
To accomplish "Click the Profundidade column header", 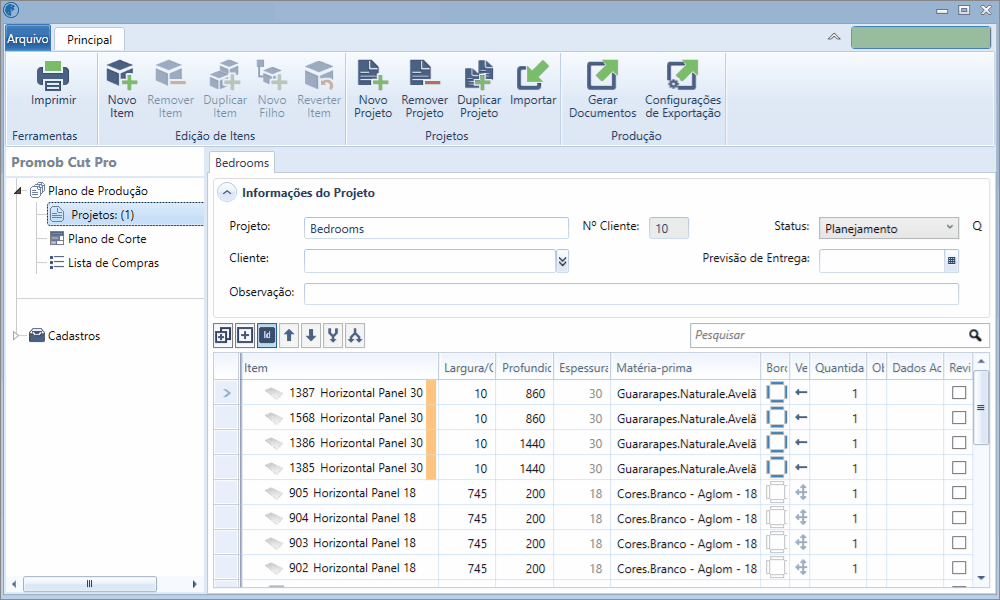I will click(x=525, y=367).
